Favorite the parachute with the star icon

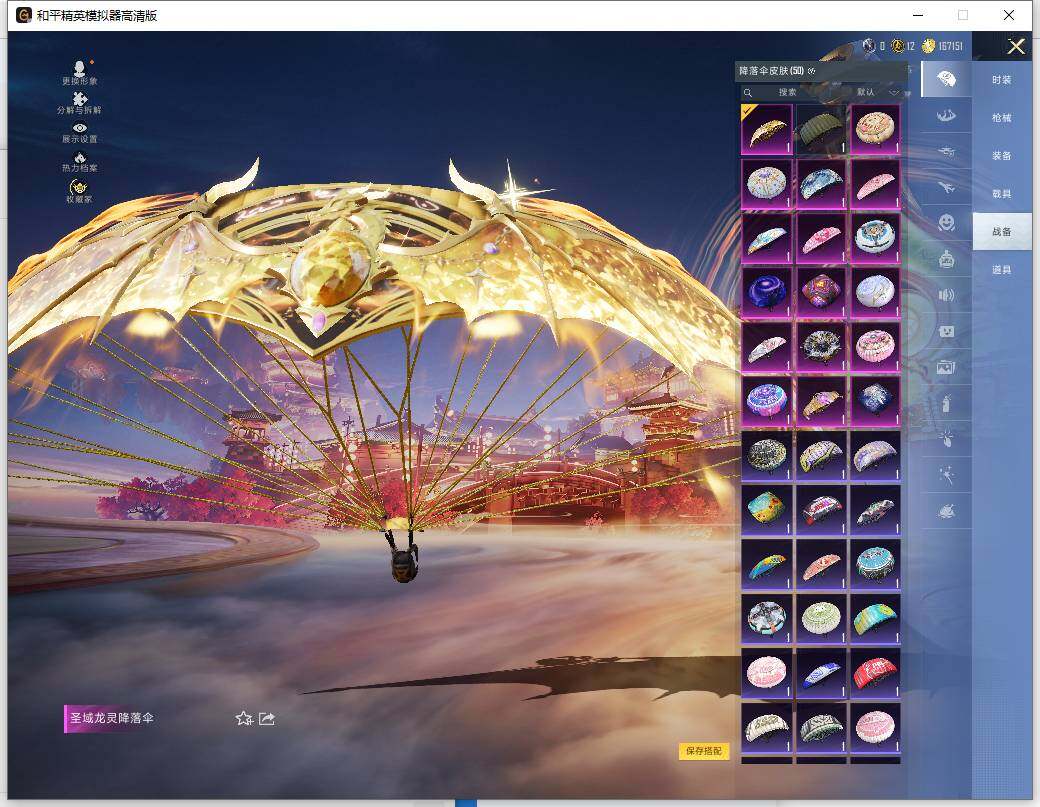pos(243,718)
